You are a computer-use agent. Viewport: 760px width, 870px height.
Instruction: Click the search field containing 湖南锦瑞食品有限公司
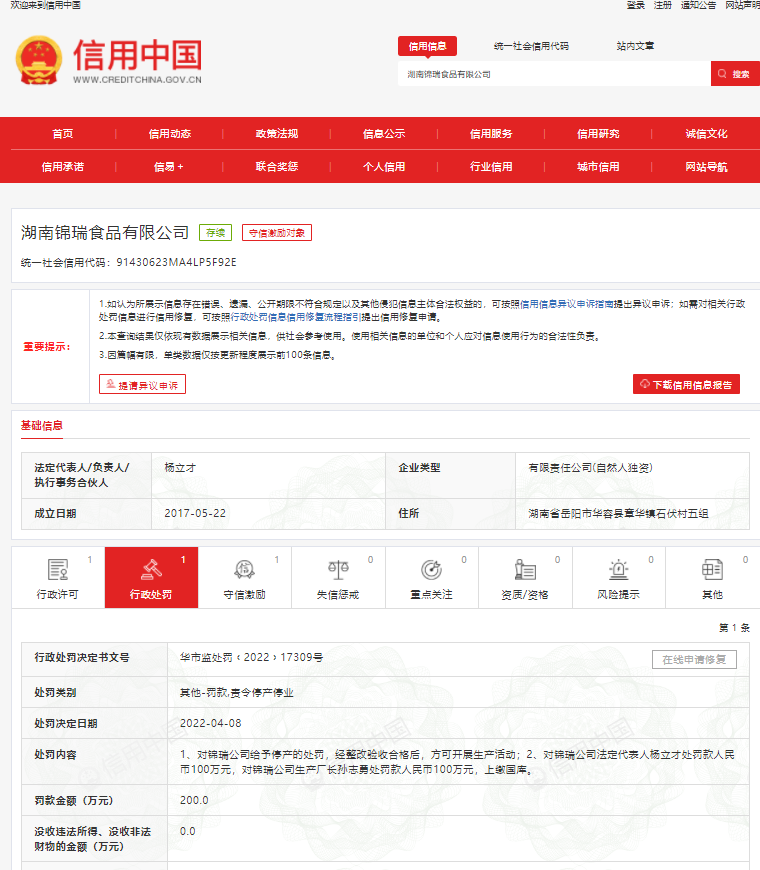click(554, 74)
